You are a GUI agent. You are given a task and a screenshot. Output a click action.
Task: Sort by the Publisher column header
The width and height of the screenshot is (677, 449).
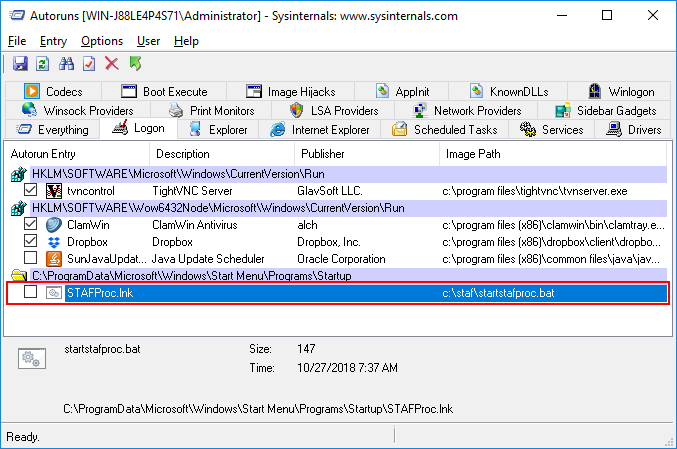[x=367, y=154]
